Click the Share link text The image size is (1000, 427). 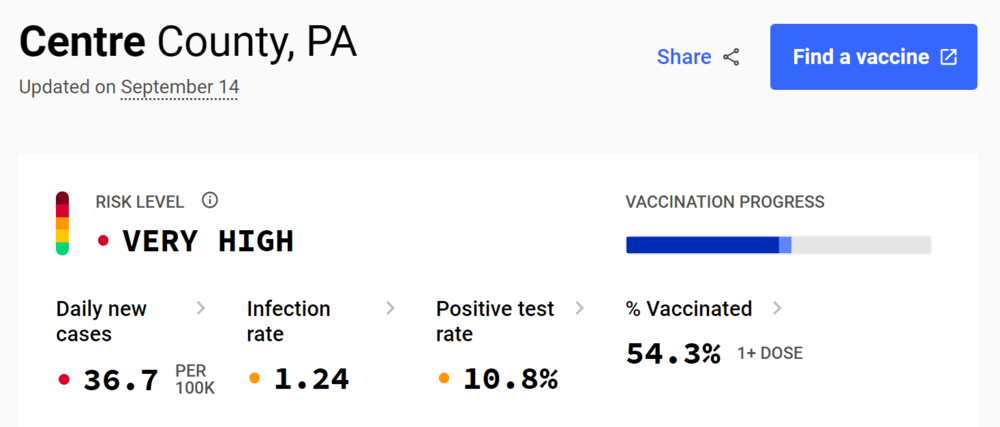pos(684,57)
